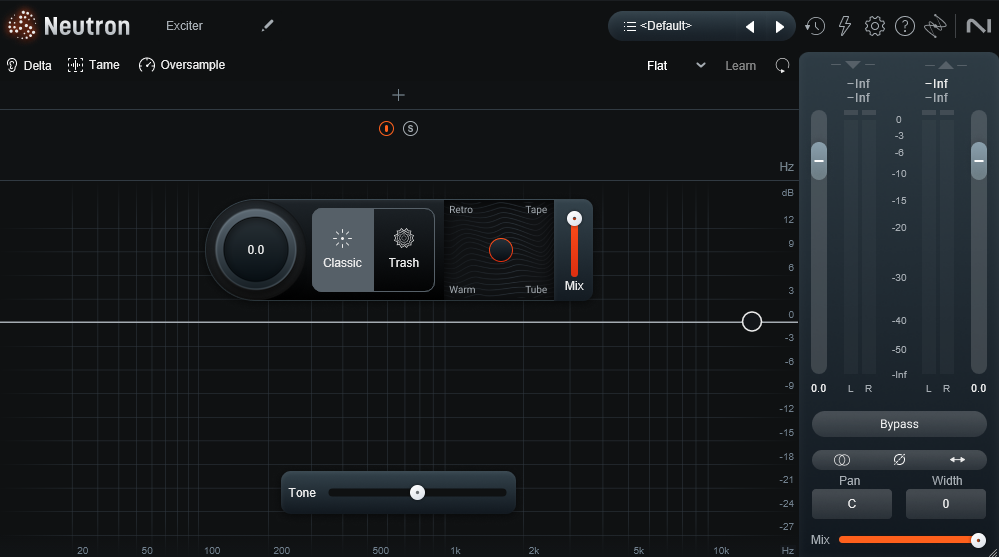Click the Neutron logo icon

pos(22,25)
